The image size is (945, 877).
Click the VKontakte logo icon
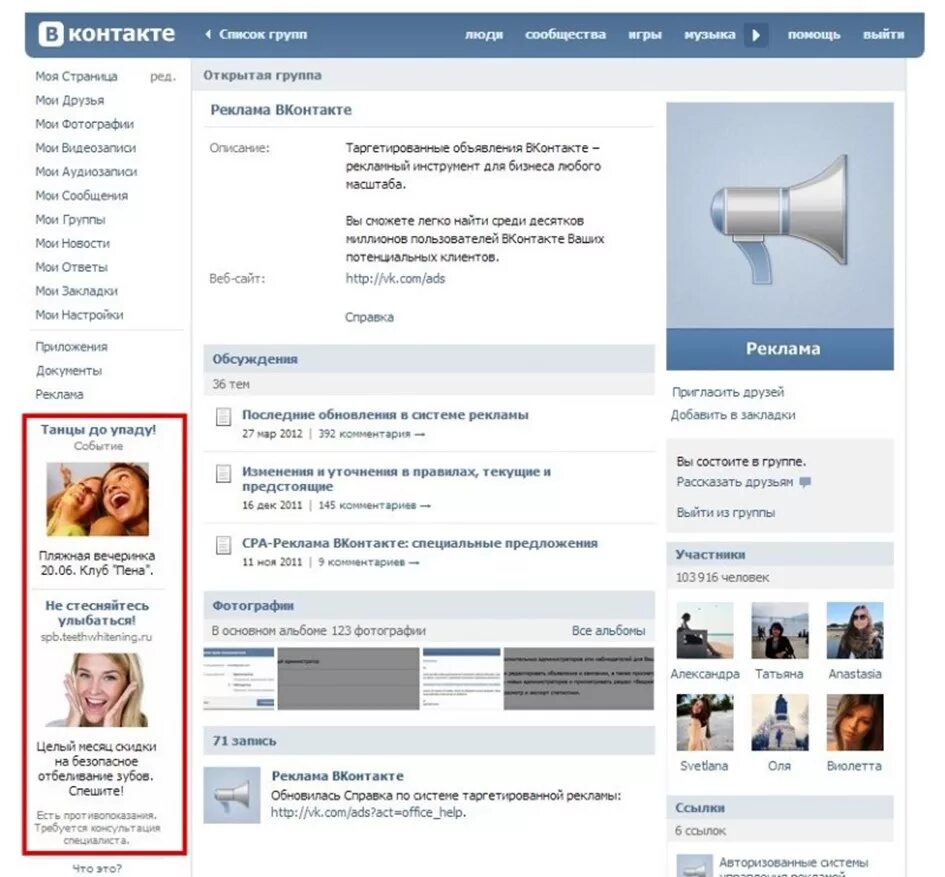point(51,34)
